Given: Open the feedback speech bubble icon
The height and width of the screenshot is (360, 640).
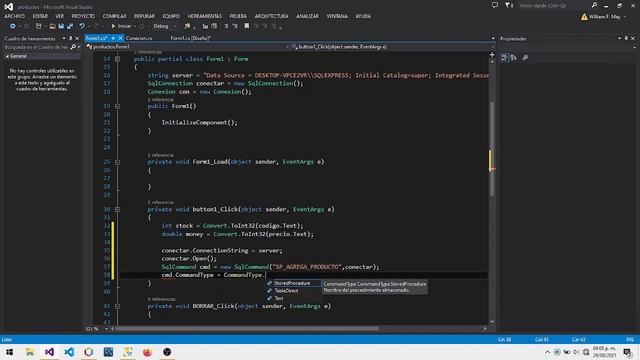Looking at the screenshot, I should (495, 5).
